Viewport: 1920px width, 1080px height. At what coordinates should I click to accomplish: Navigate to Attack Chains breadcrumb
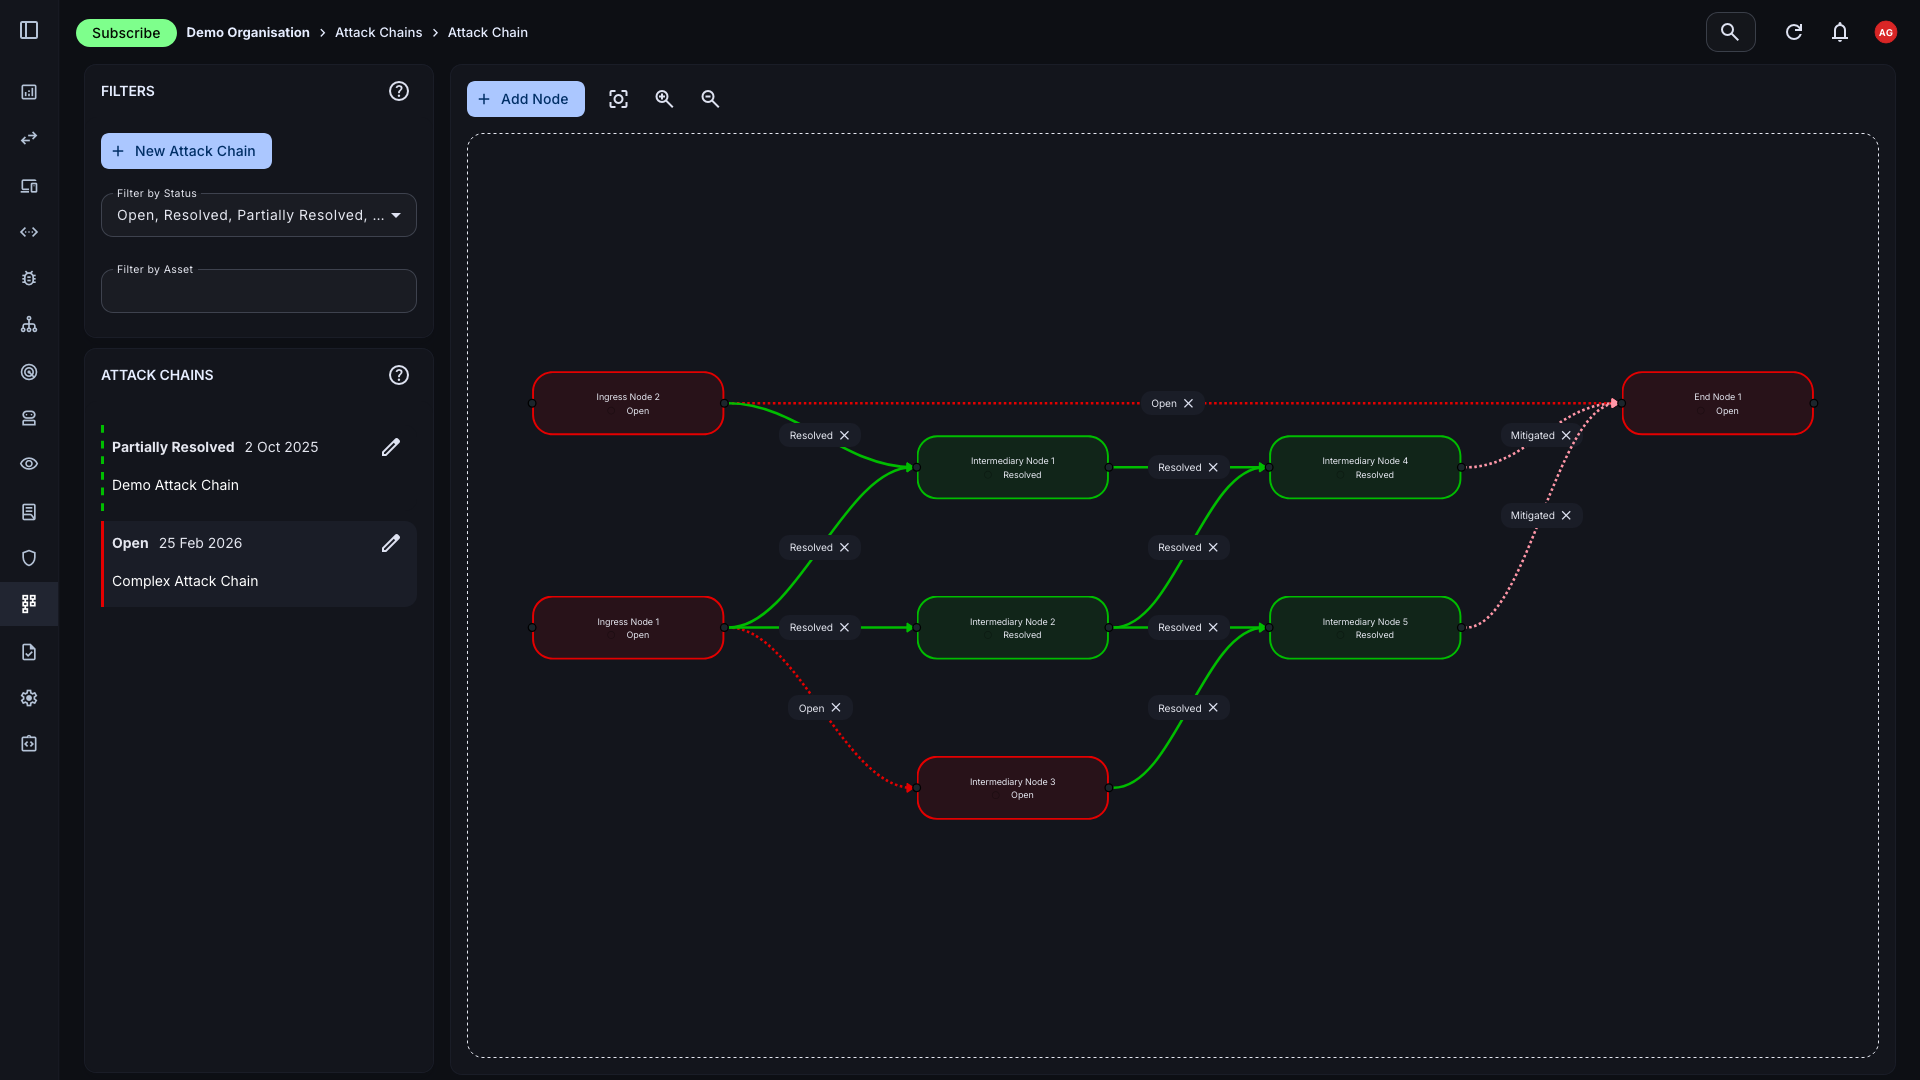[x=378, y=32]
